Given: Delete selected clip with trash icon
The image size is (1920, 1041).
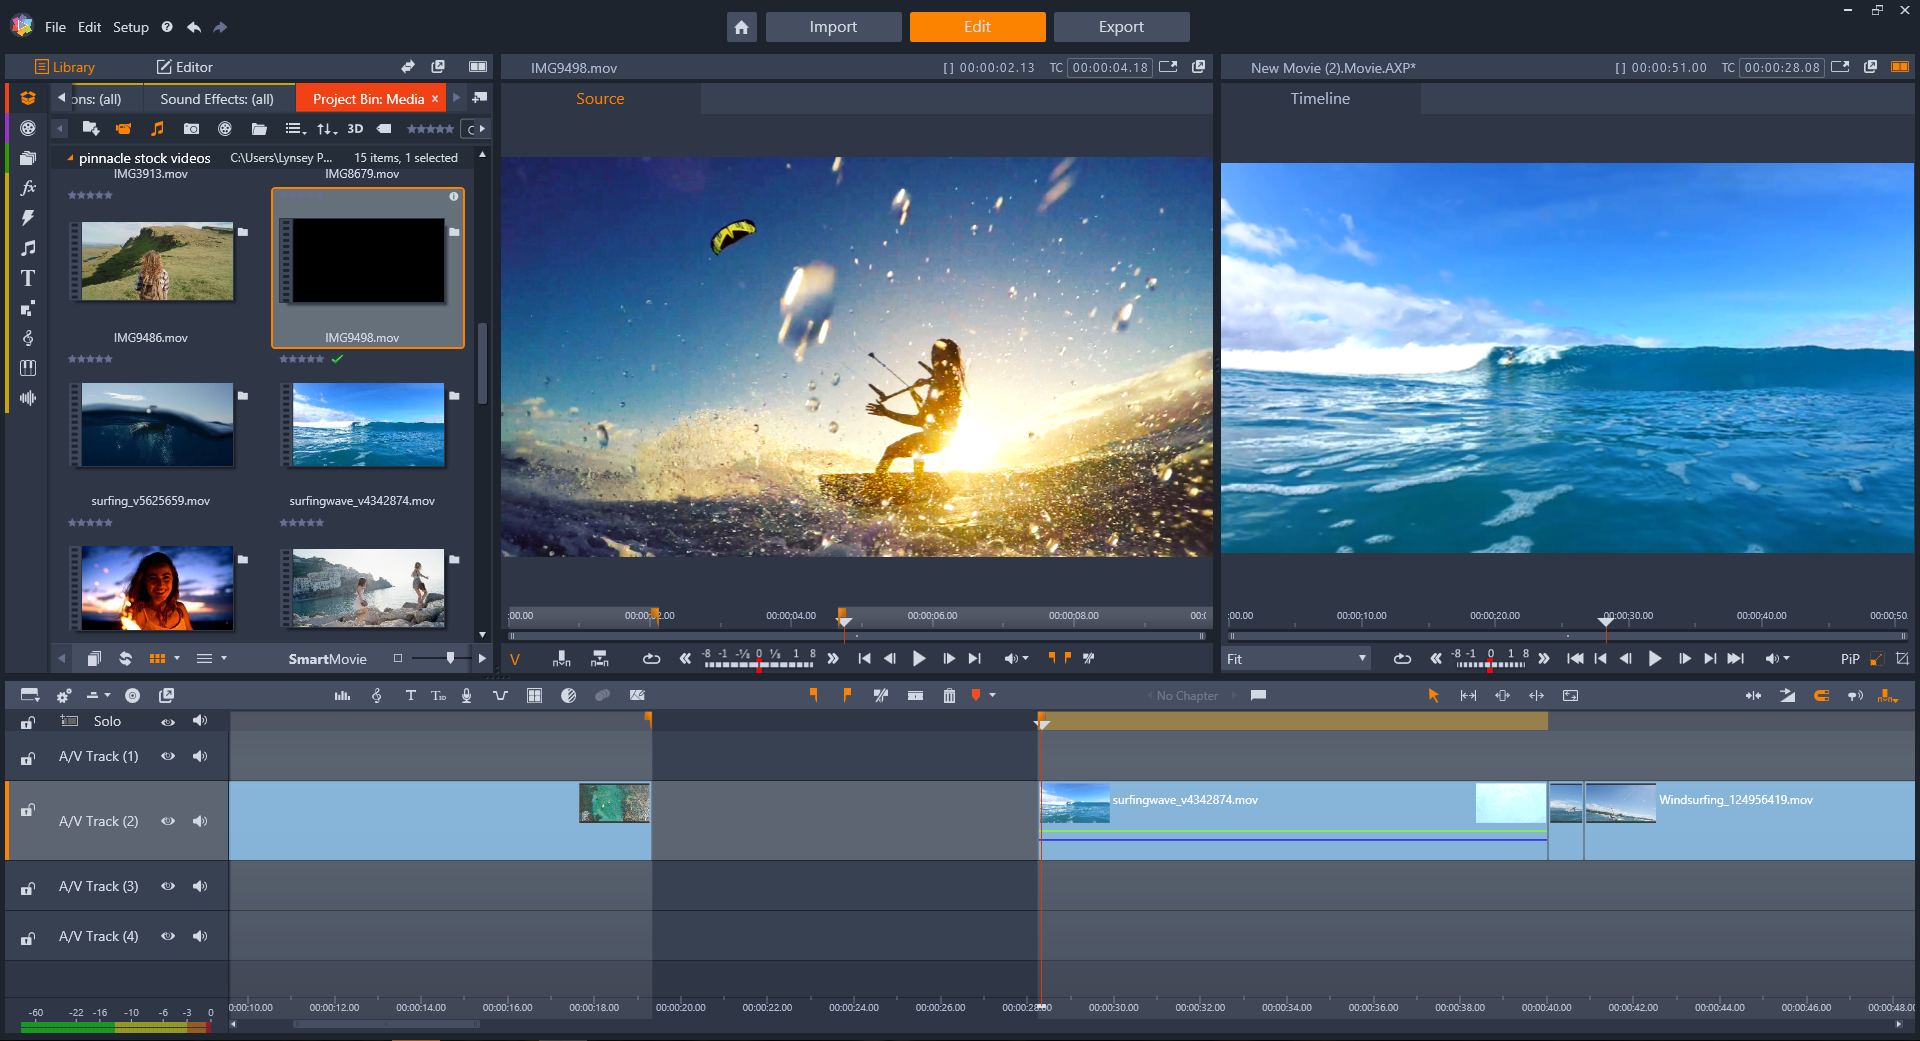Looking at the screenshot, I should pos(949,696).
